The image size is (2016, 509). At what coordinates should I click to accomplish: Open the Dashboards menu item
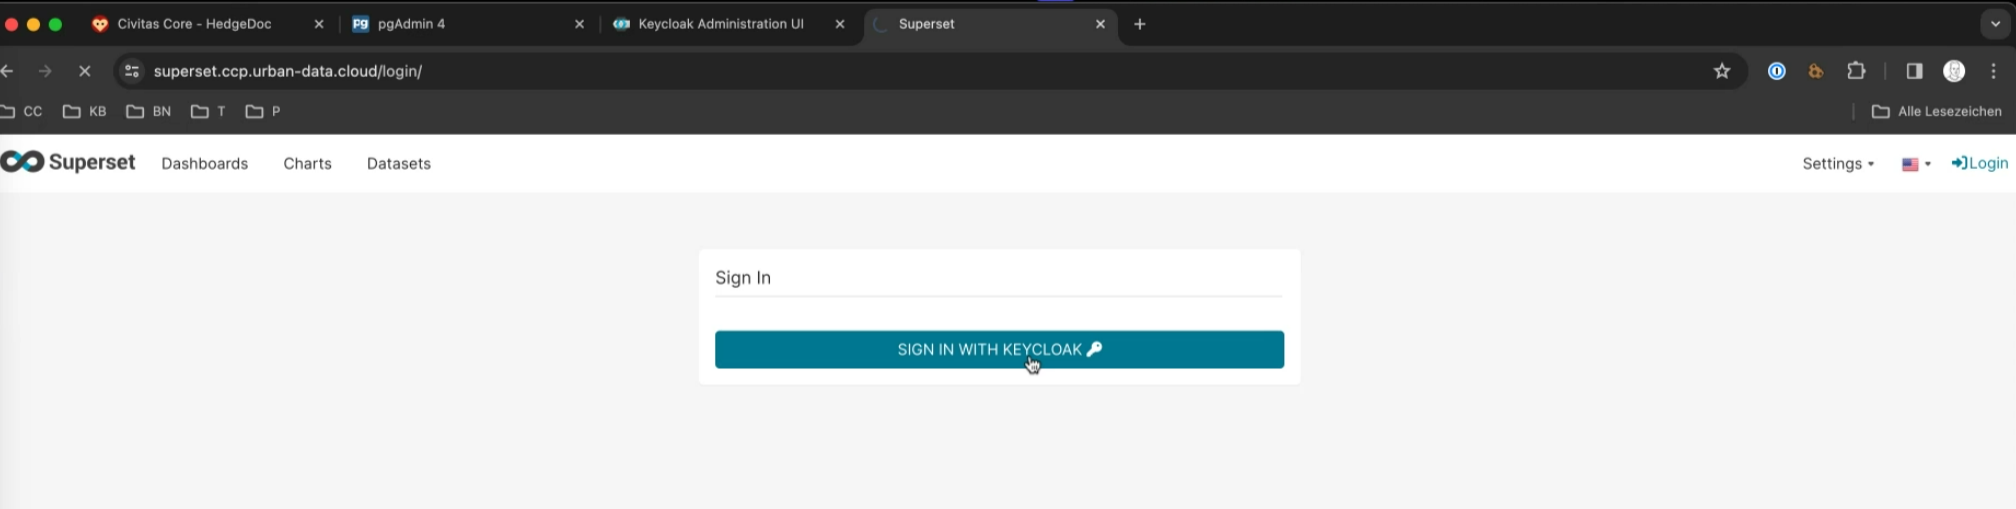click(204, 163)
